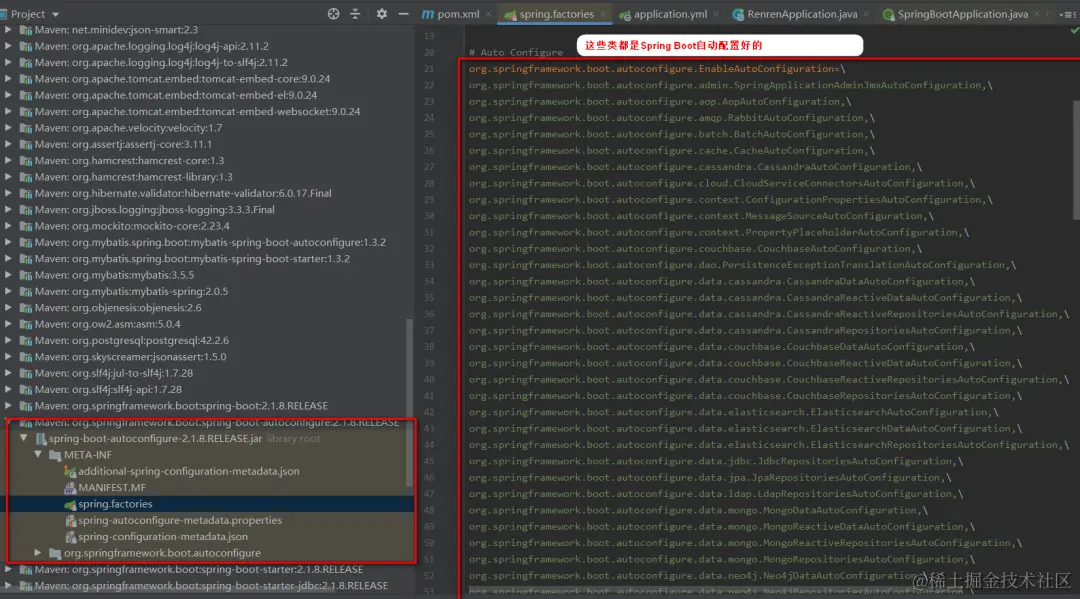Image resolution: width=1080 pixels, height=599 pixels.
Task: Click the editor vertical scrollbar thumb
Action: [x=1076, y=160]
